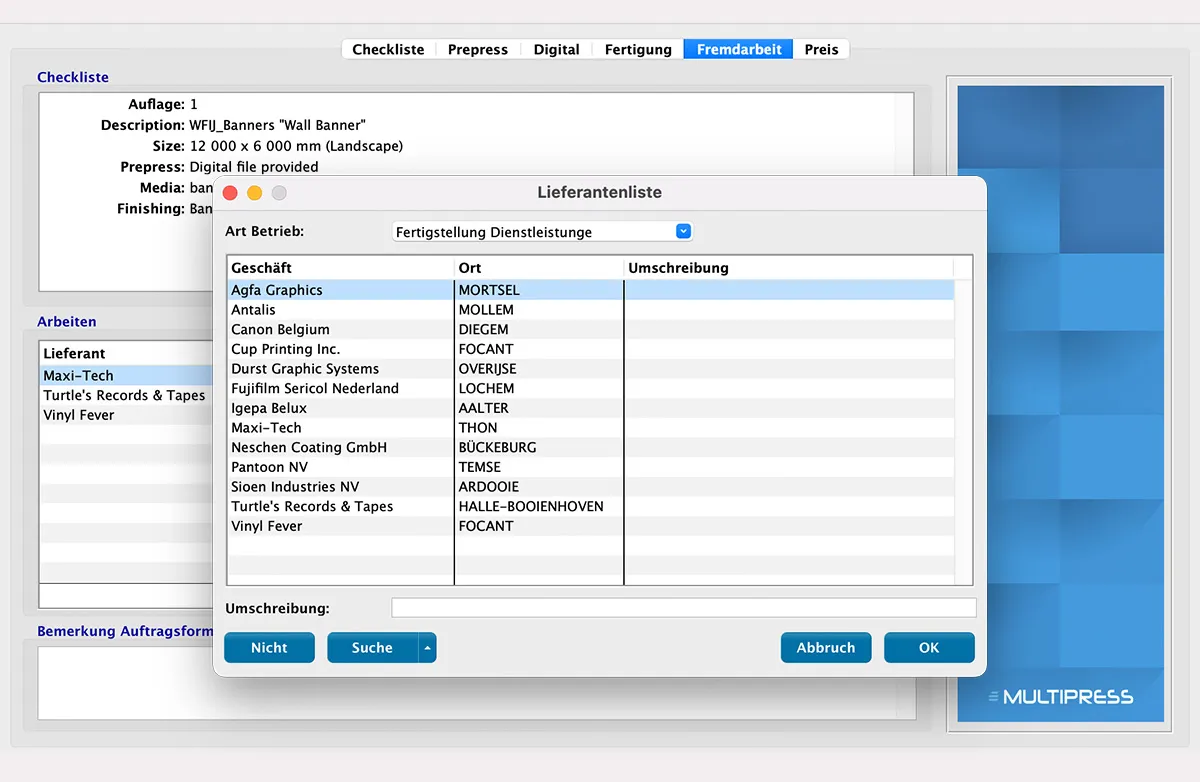1200x782 pixels.
Task: Click the Umschreibung input field
Action: [683, 608]
